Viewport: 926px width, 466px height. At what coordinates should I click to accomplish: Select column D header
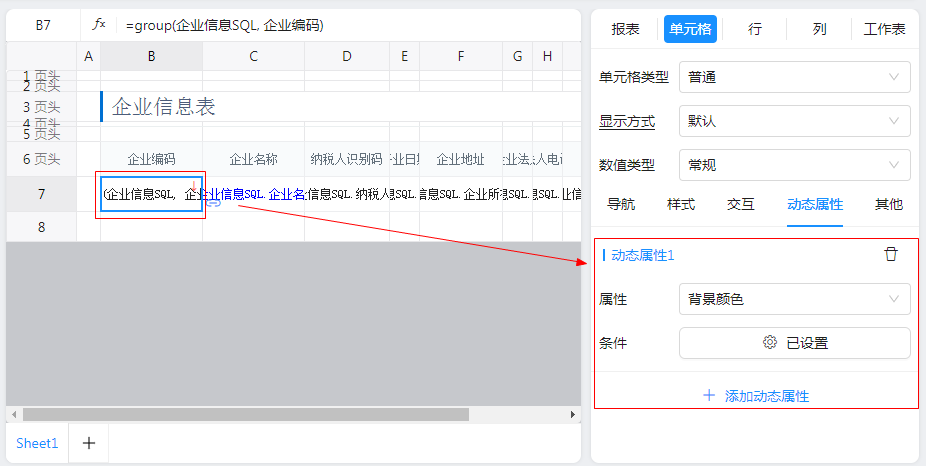[x=346, y=57]
